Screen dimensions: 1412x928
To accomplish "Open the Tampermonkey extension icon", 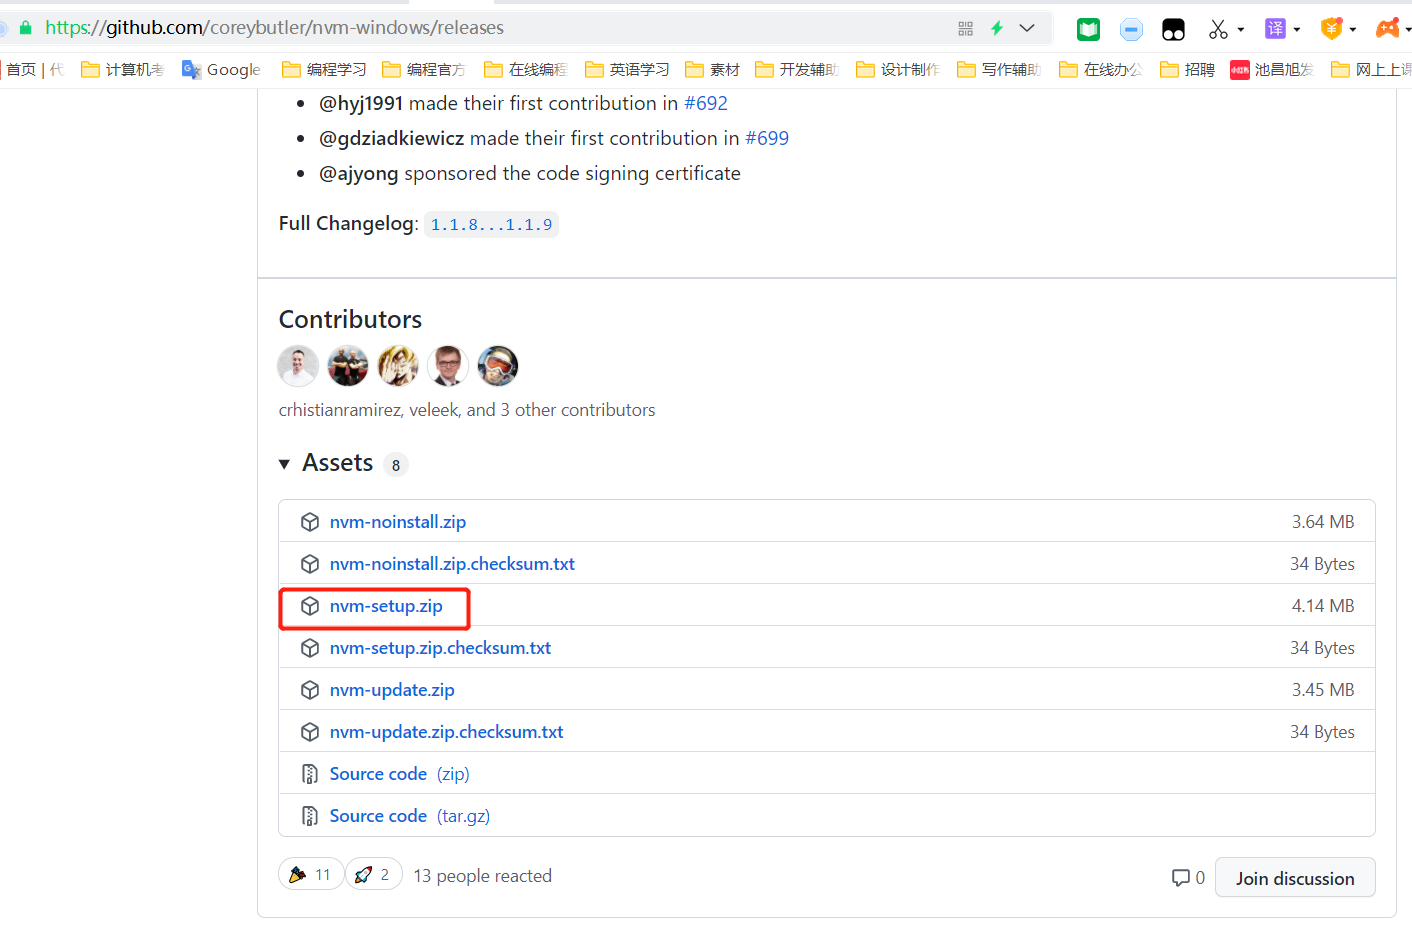I will [x=1173, y=30].
